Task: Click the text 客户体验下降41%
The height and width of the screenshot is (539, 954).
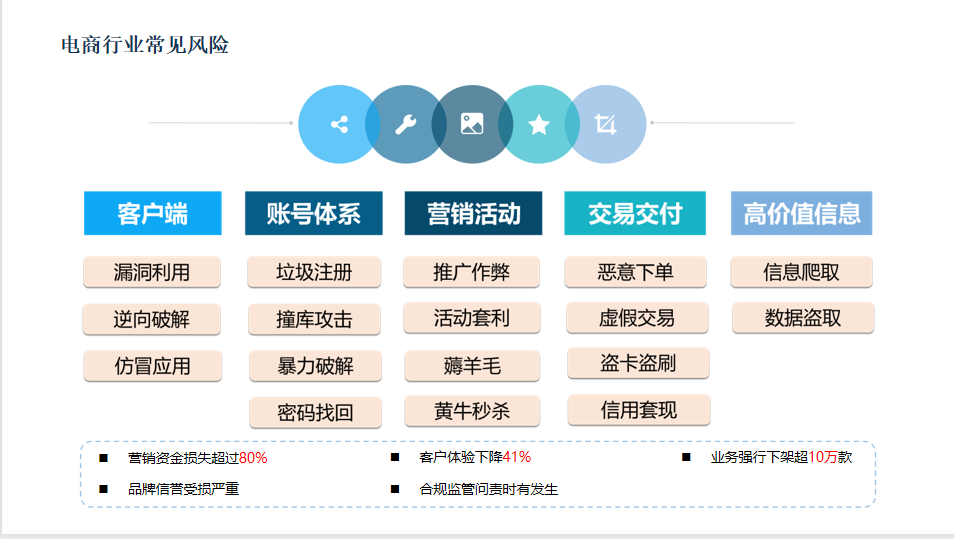Action: (x=475, y=457)
